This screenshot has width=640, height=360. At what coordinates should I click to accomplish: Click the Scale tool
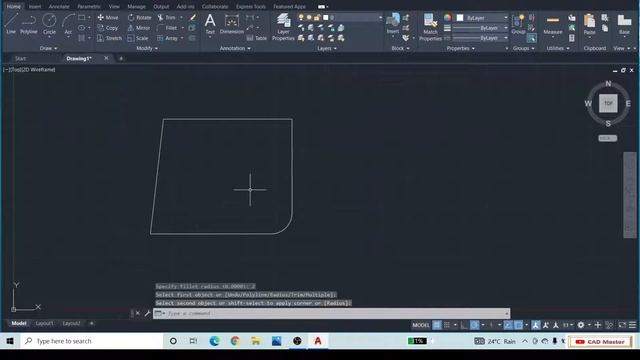(x=138, y=38)
